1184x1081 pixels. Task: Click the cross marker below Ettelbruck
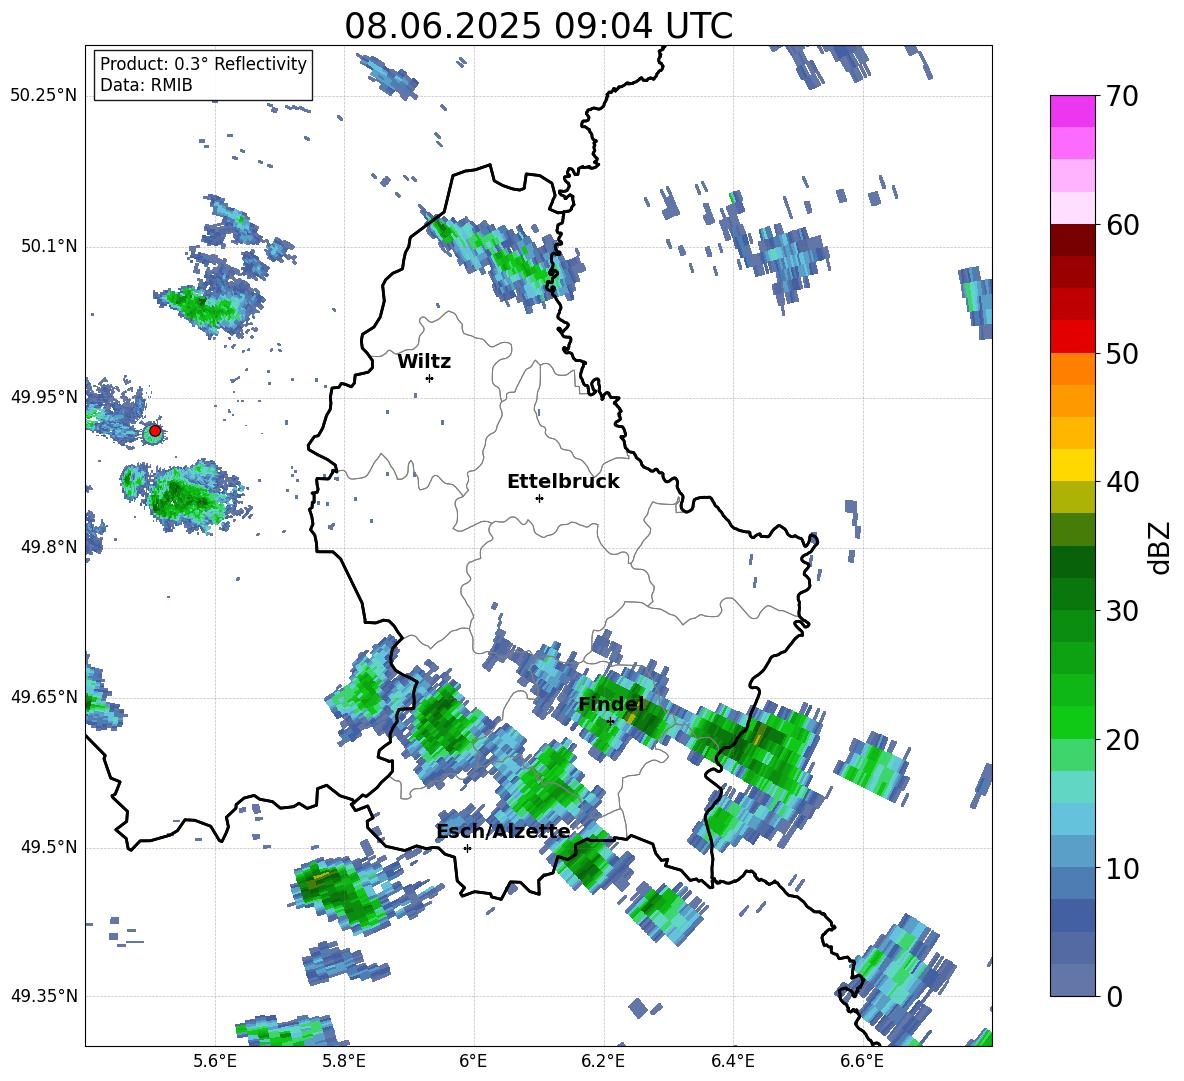tap(539, 498)
